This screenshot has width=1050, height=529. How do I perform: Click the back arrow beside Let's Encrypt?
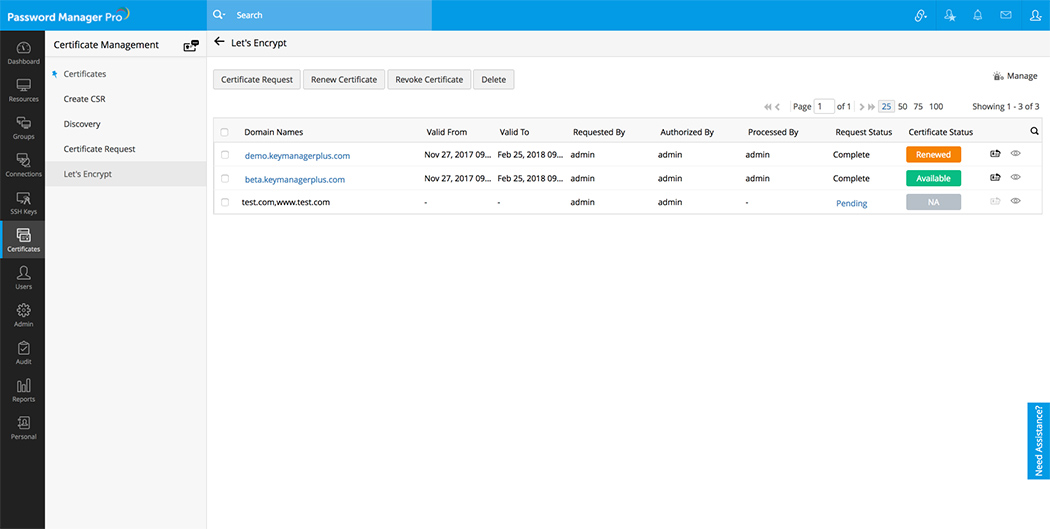point(220,43)
